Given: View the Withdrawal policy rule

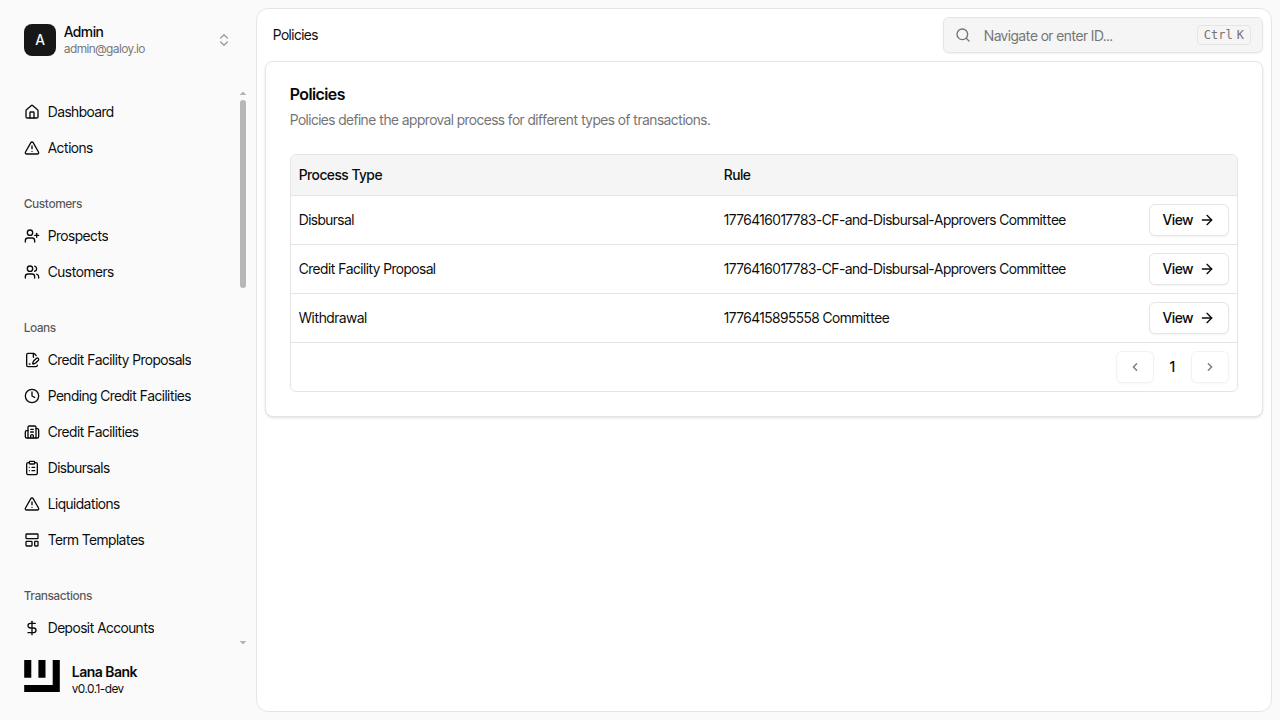Looking at the screenshot, I should (x=1188, y=317).
